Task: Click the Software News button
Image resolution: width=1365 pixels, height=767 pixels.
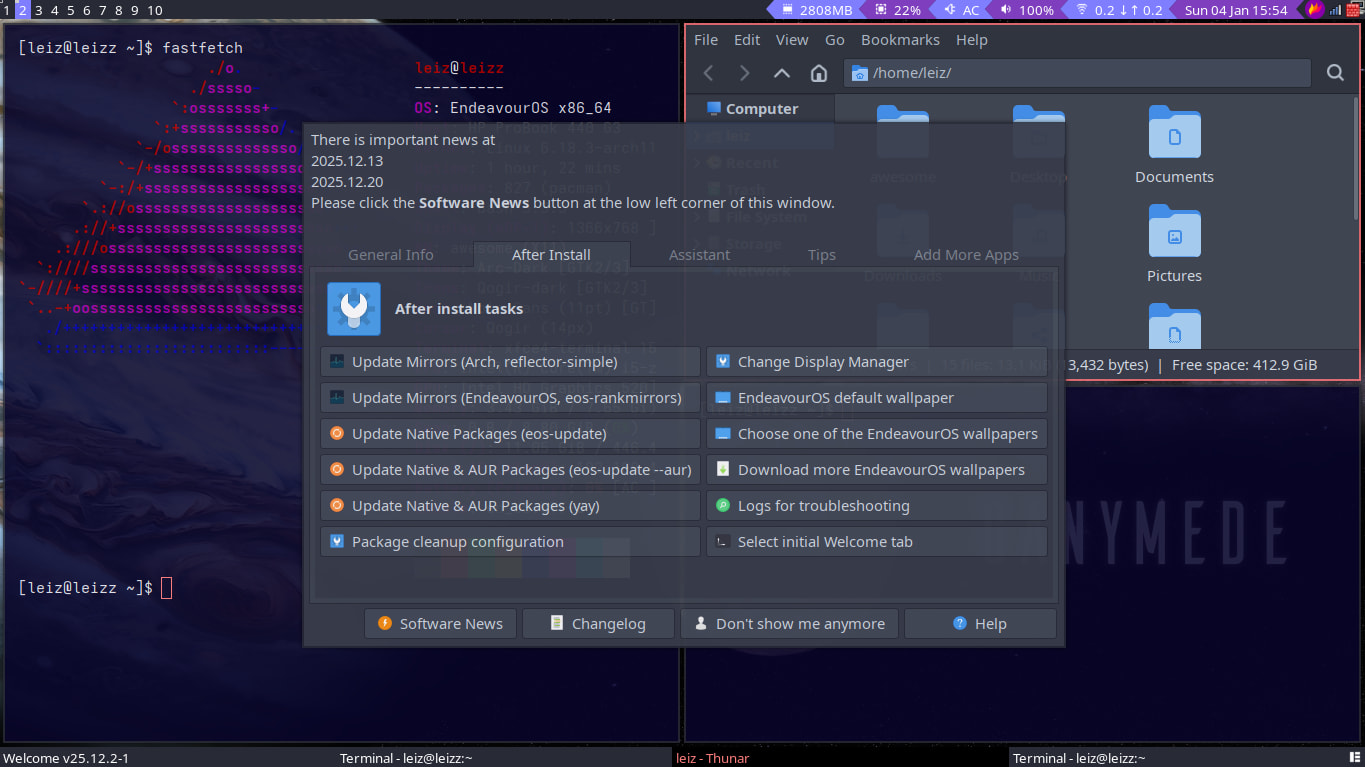Action: pos(440,624)
